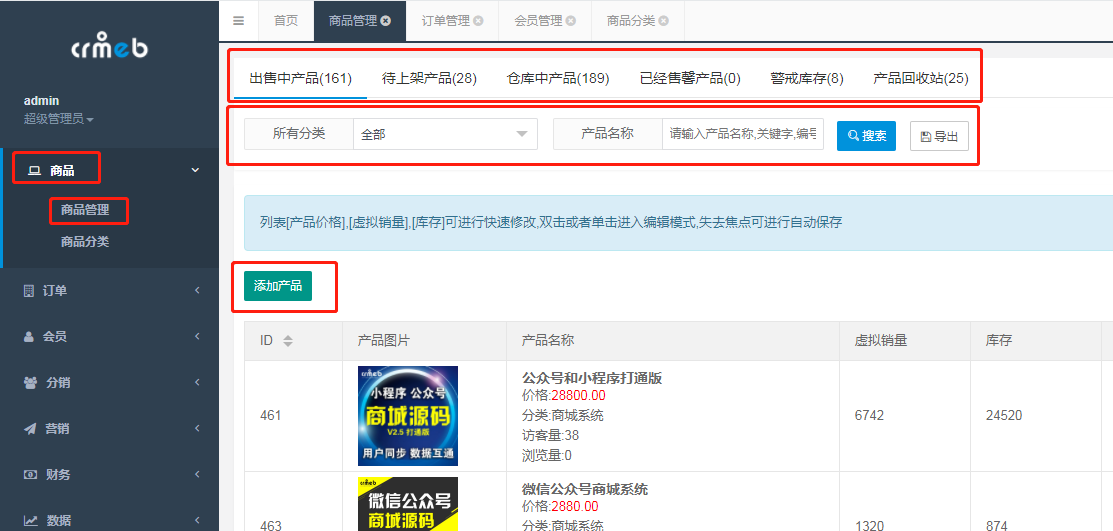
Task: Click the 添加产品 button
Action: pyautogui.click(x=278, y=286)
